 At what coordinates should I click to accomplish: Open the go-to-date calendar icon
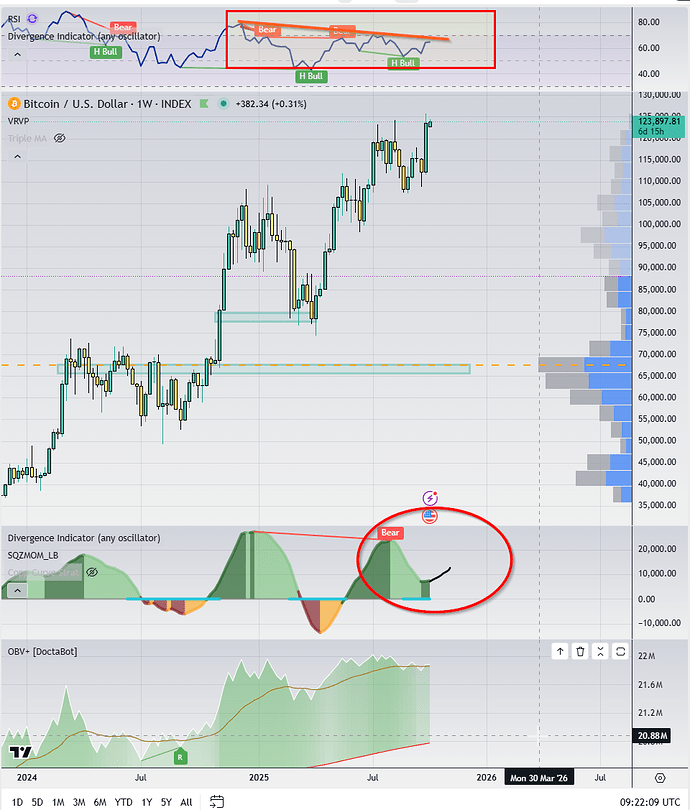click(x=218, y=800)
